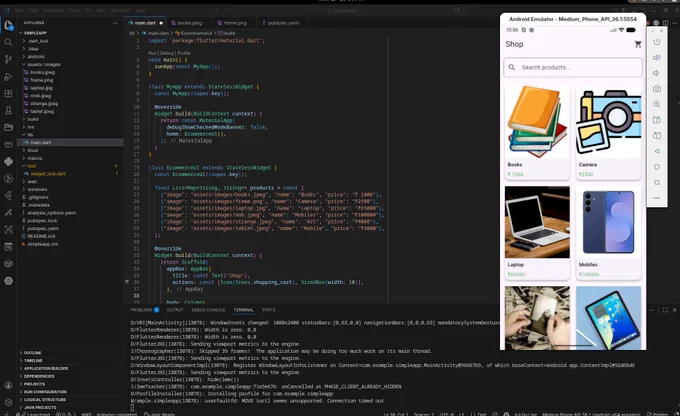Open the Testing flask icon view

[8, 111]
